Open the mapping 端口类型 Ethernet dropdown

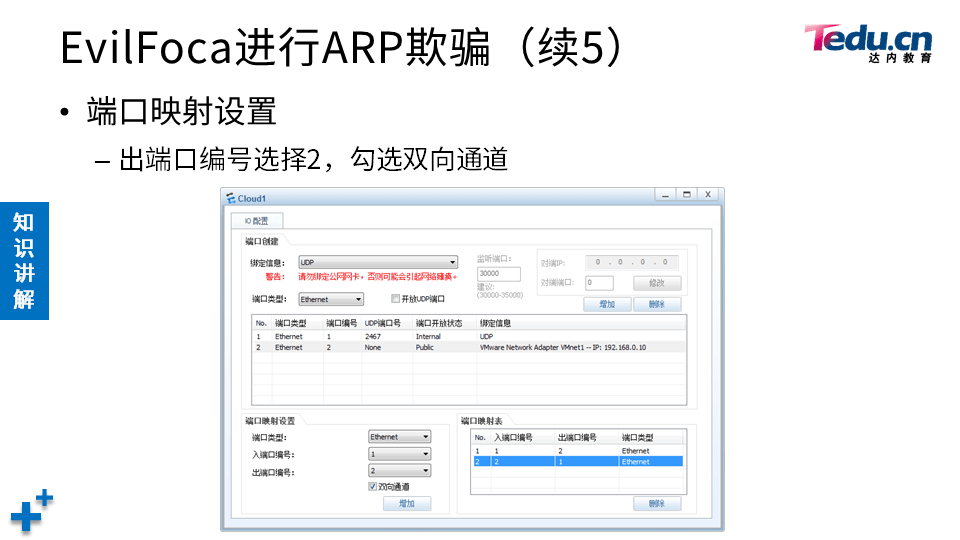click(x=400, y=437)
